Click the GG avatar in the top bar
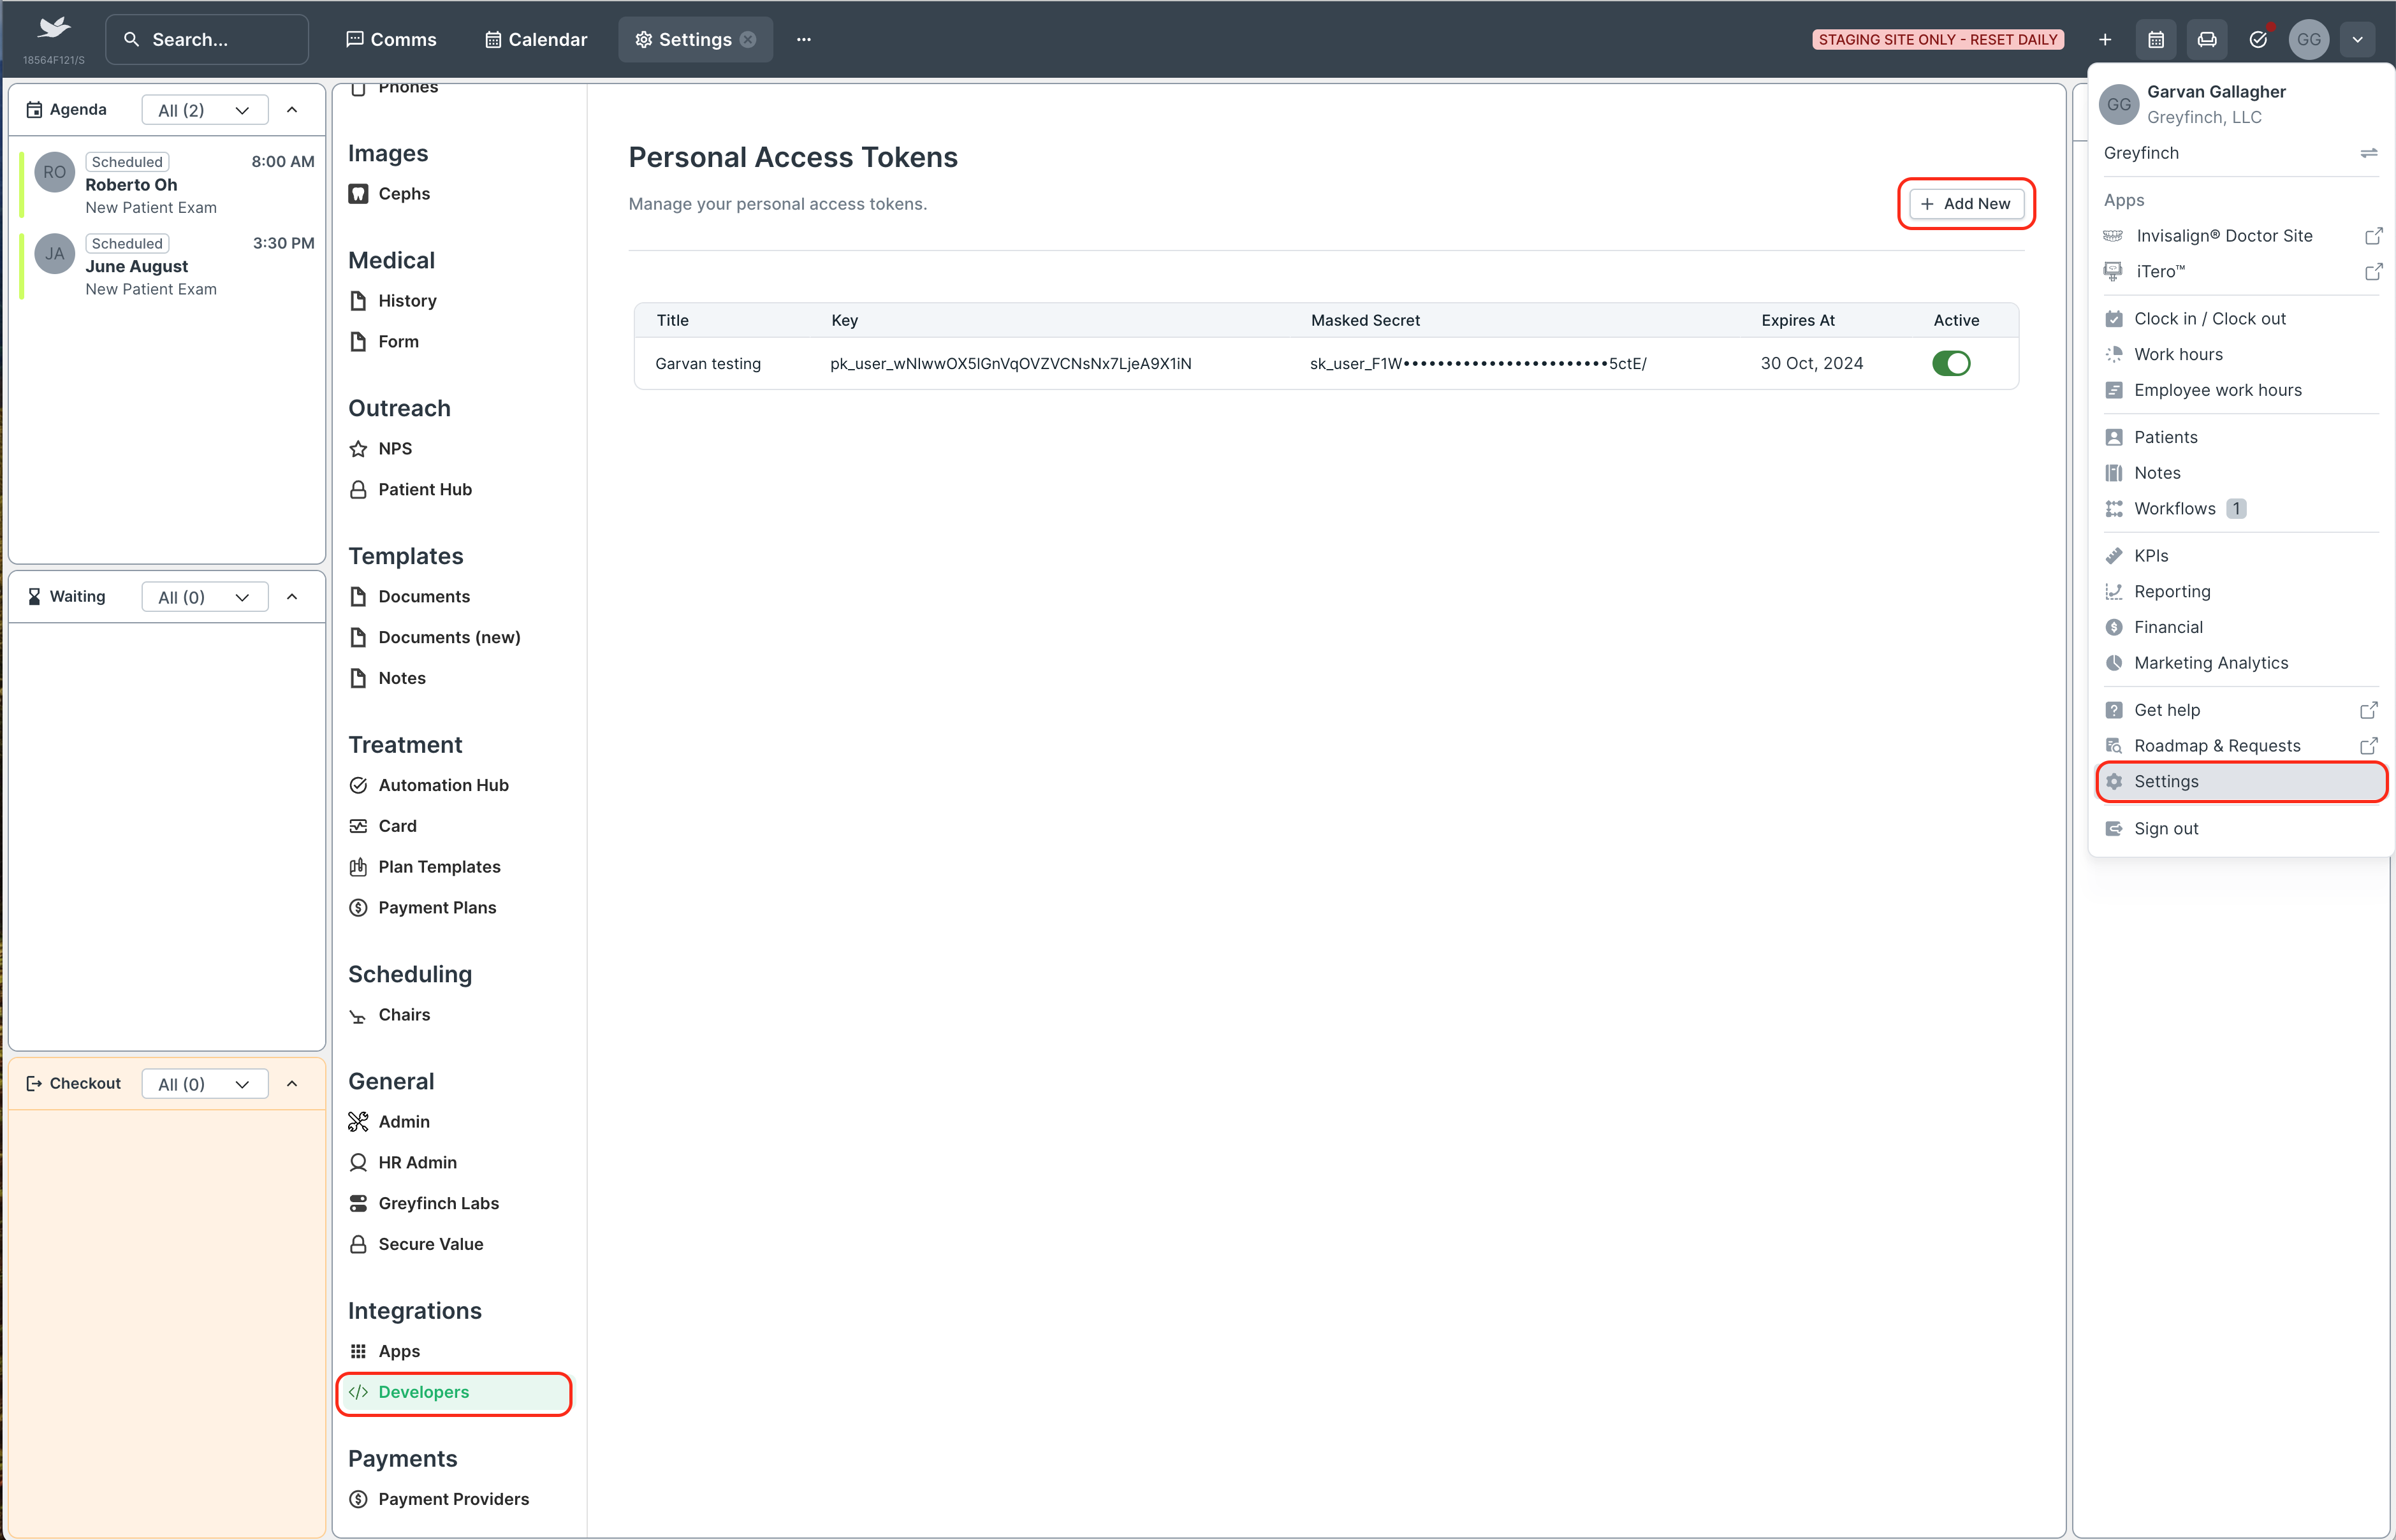 click(x=2309, y=40)
